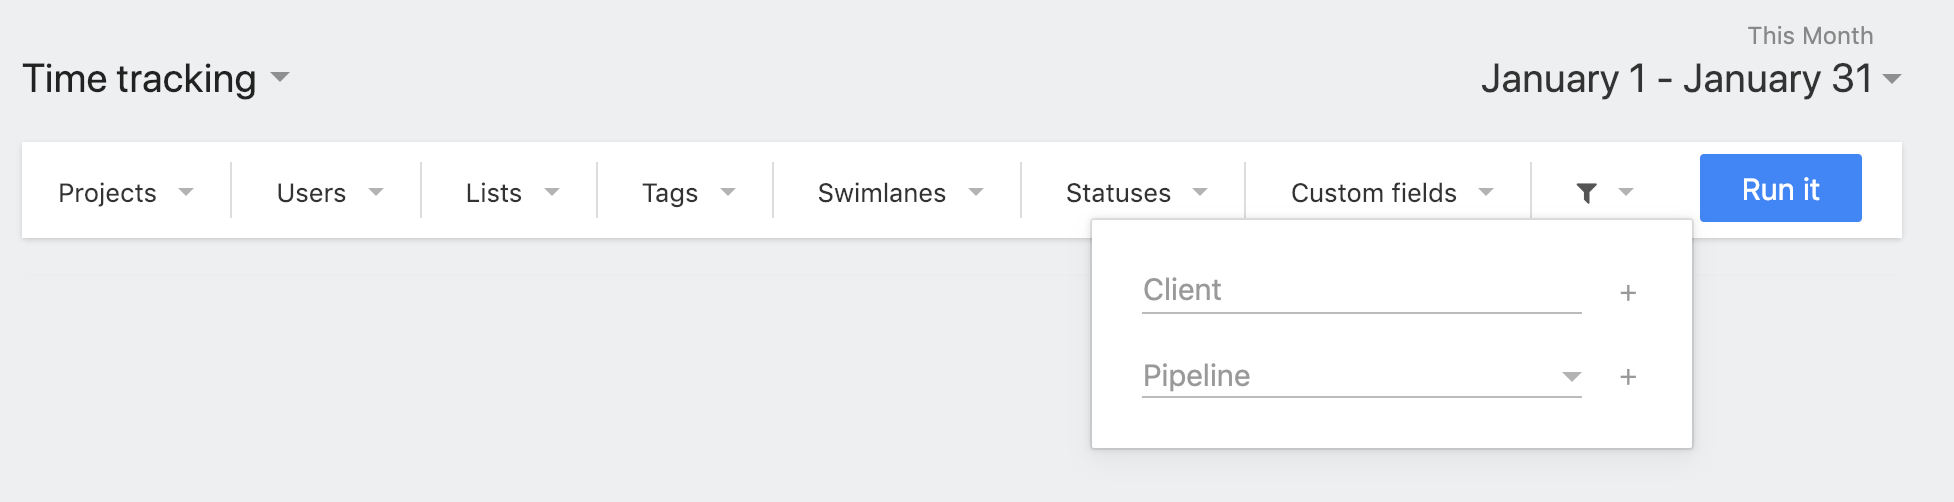Open the Tags filter dropdown
Screen dimensions: 1954x502
688,192
